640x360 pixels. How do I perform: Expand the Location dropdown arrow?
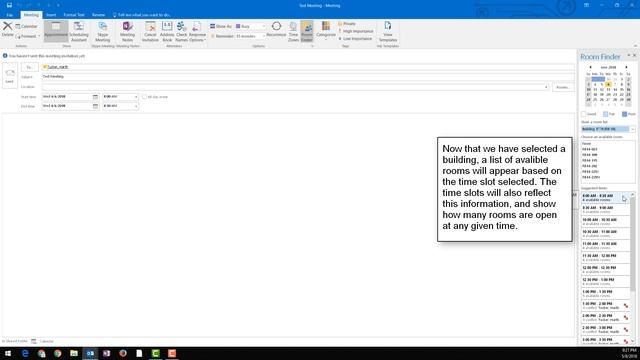coord(546,87)
